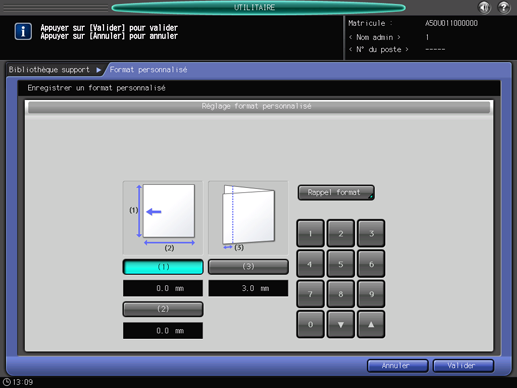Image resolution: width=517 pixels, height=388 pixels.
Task: Decrease value with the down arrow key
Action: pyautogui.click(x=341, y=324)
